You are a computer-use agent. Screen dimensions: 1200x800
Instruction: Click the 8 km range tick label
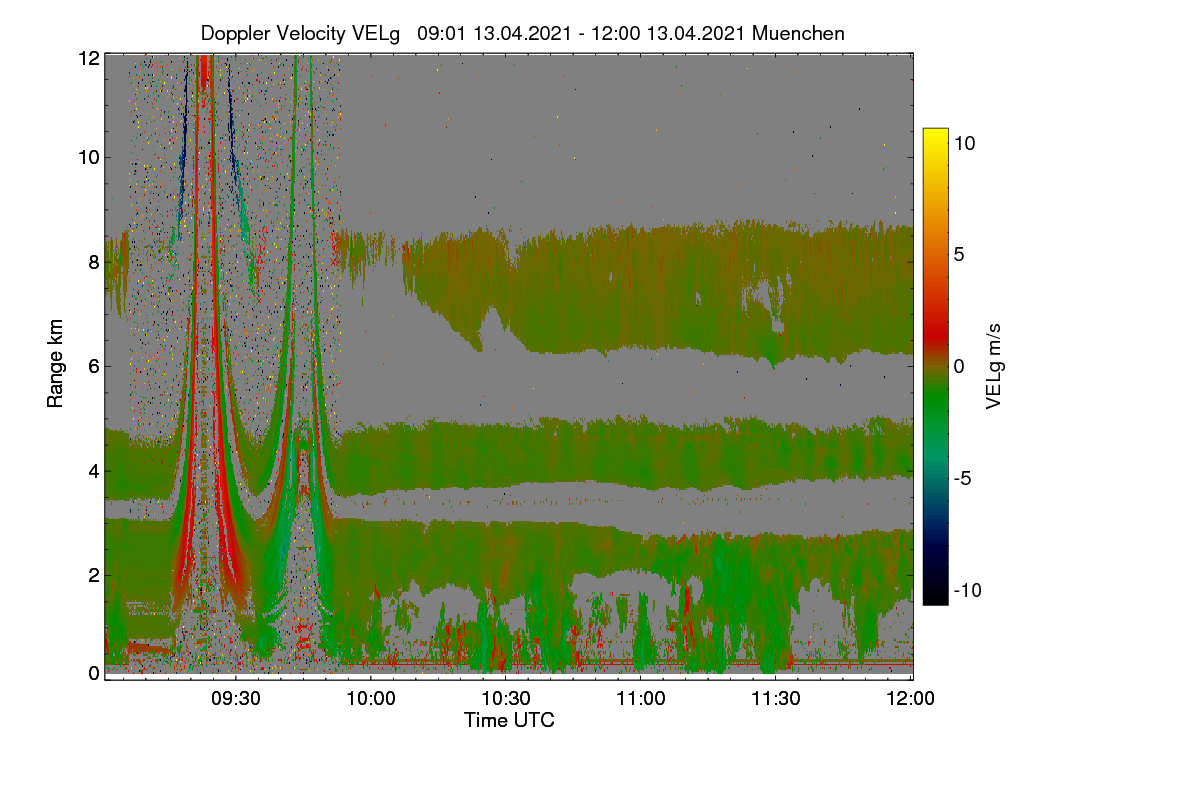(x=93, y=262)
